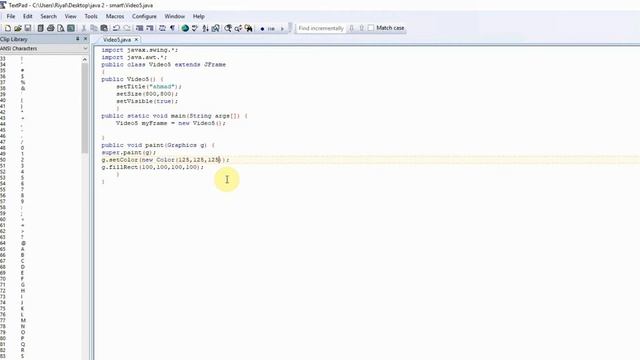Open the View menu
The width and height of the screenshot is (640, 360).
pos(71,16)
